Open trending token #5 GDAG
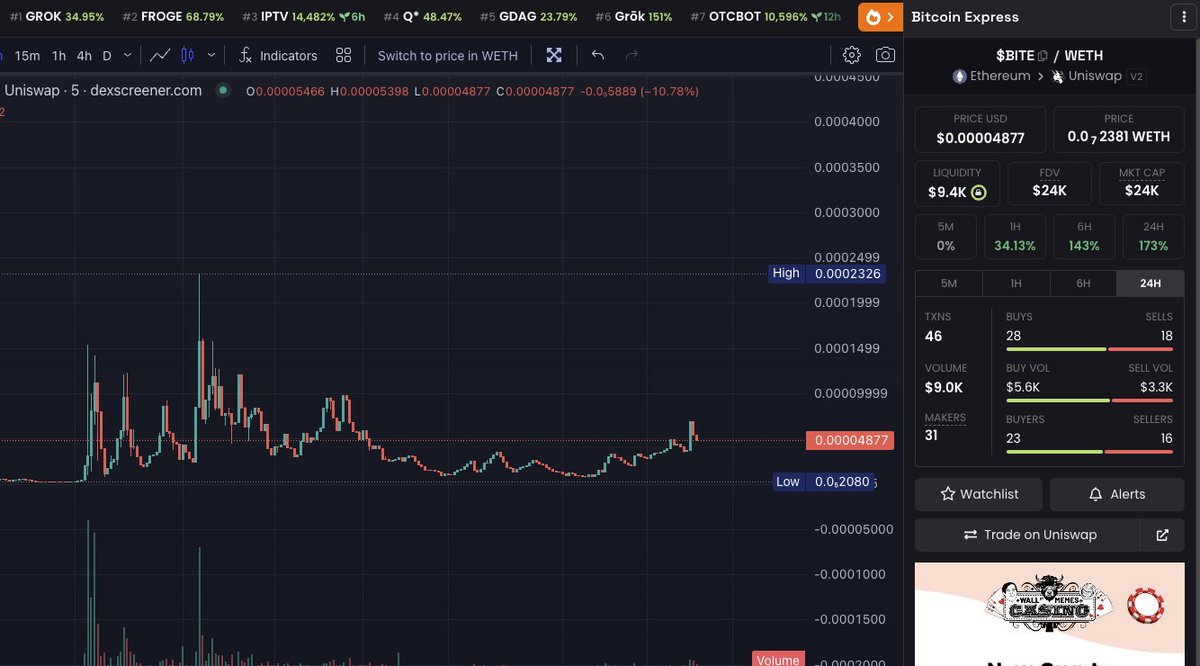The width and height of the screenshot is (1200, 666). tap(529, 17)
